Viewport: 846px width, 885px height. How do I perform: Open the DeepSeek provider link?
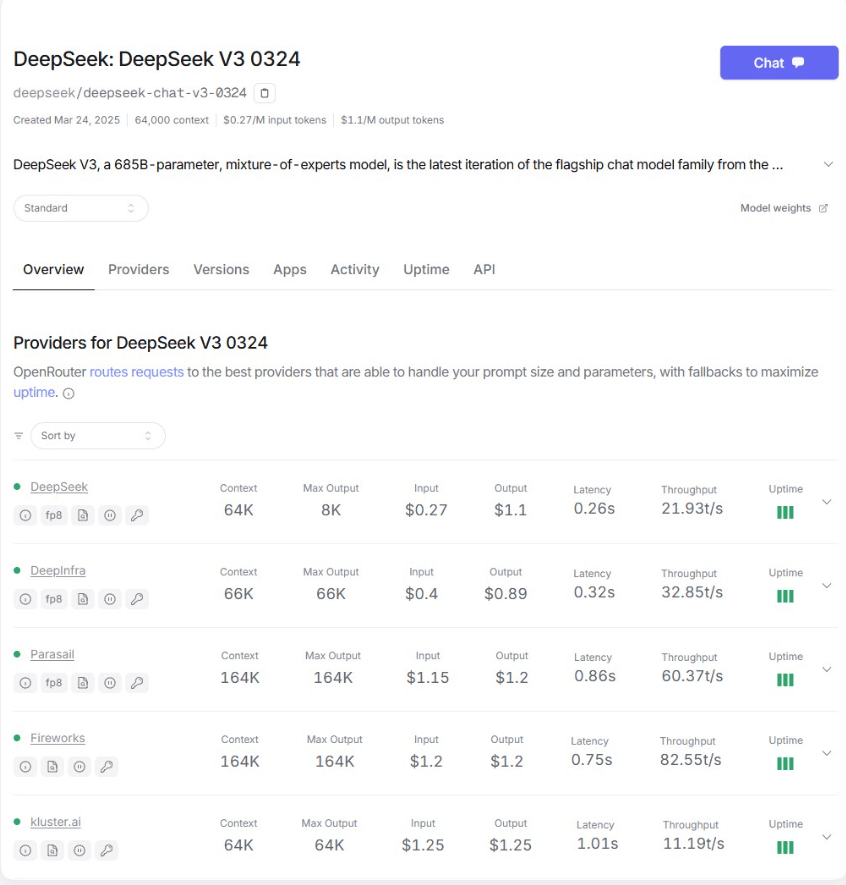(x=59, y=487)
